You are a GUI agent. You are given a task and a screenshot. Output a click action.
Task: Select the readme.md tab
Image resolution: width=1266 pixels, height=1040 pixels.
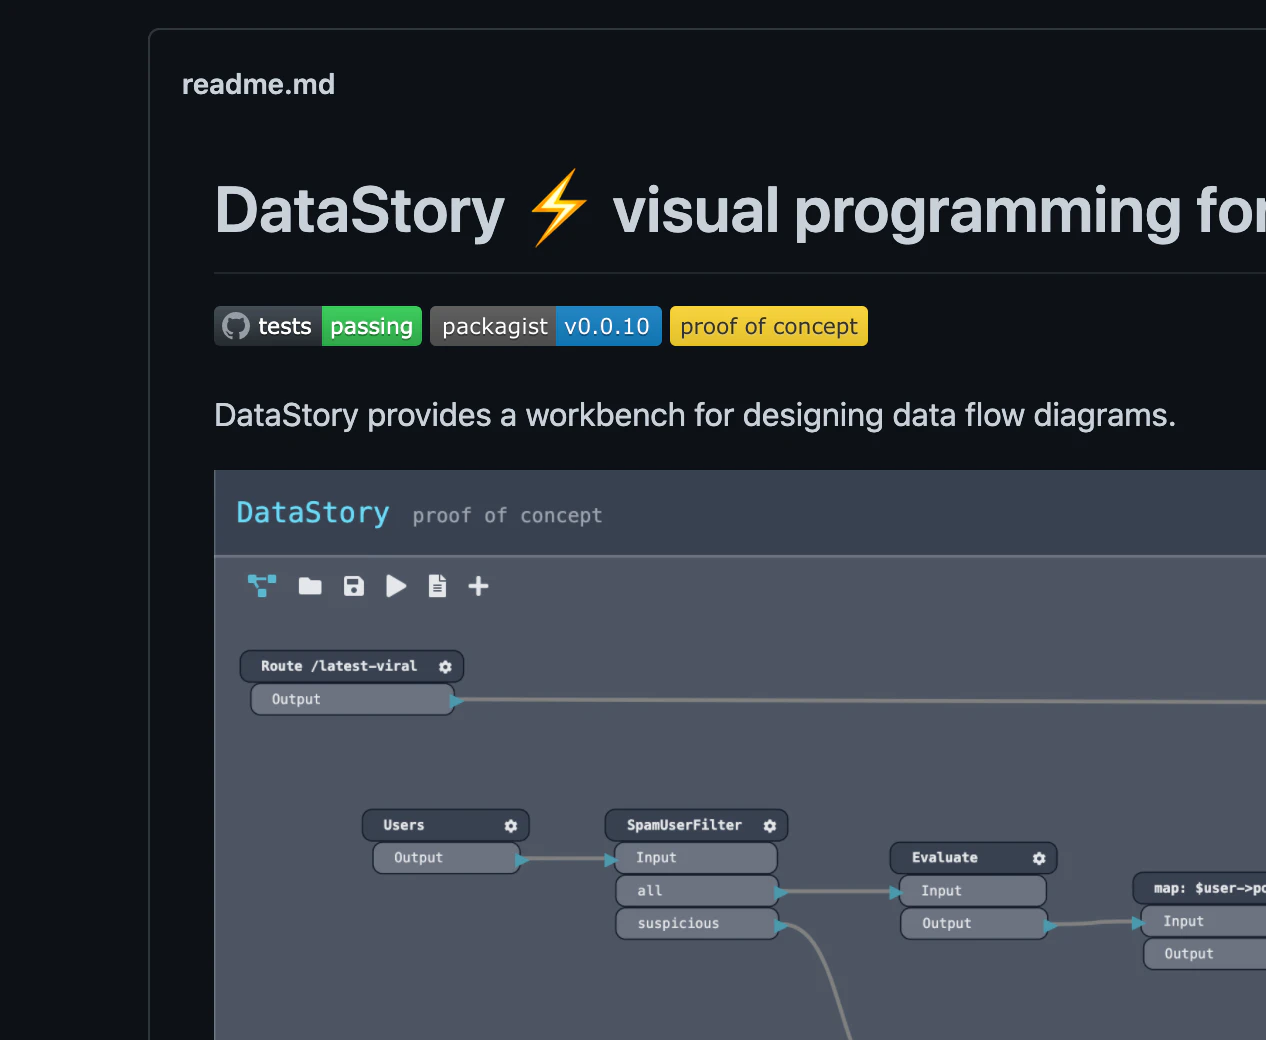point(258,84)
